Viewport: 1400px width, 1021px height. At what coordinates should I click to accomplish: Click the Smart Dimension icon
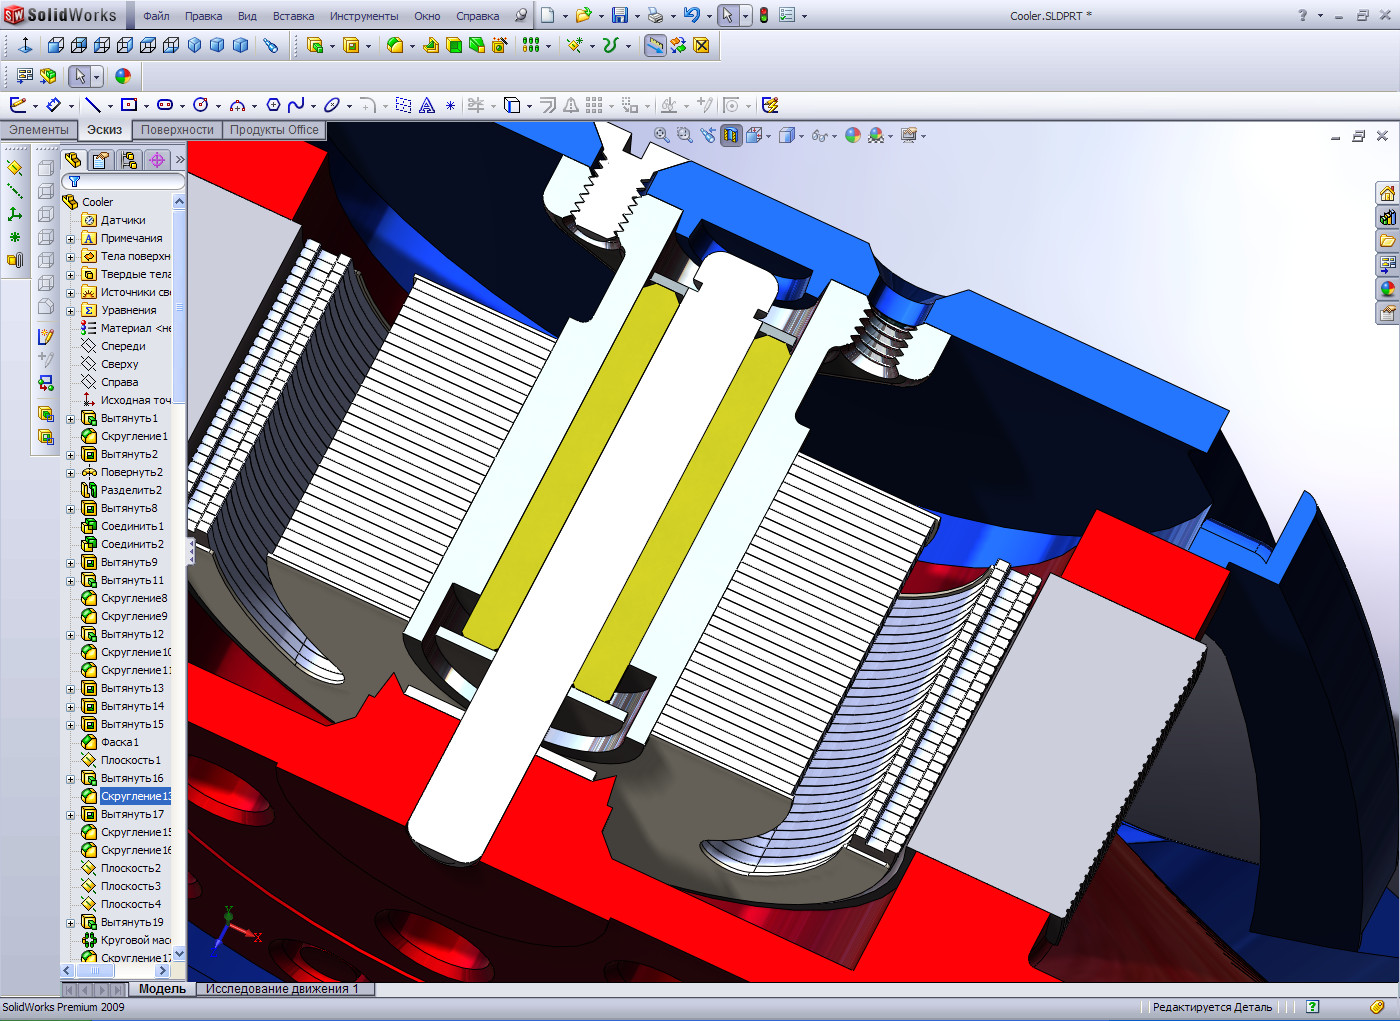pyautogui.click(x=53, y=105)
